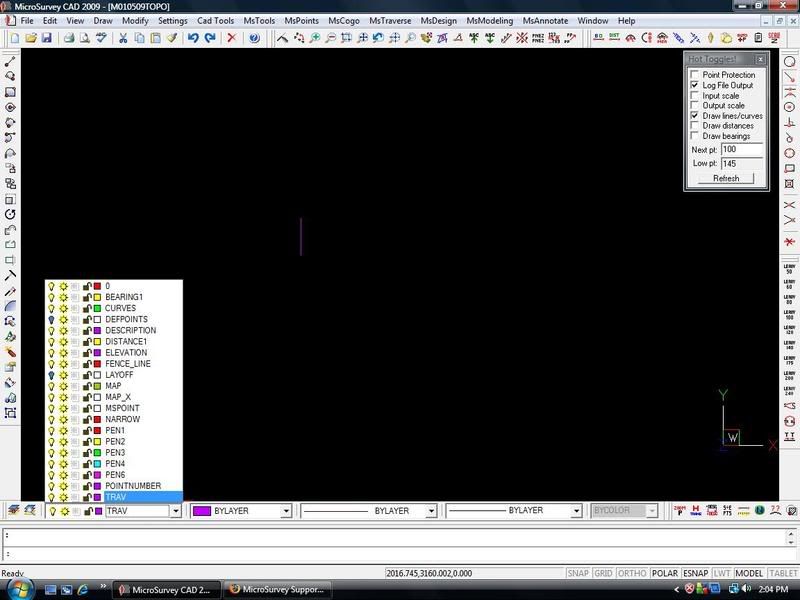
Task: Open the Cad Tools menu
Action: pyautogui.click(x=215, y=21)
